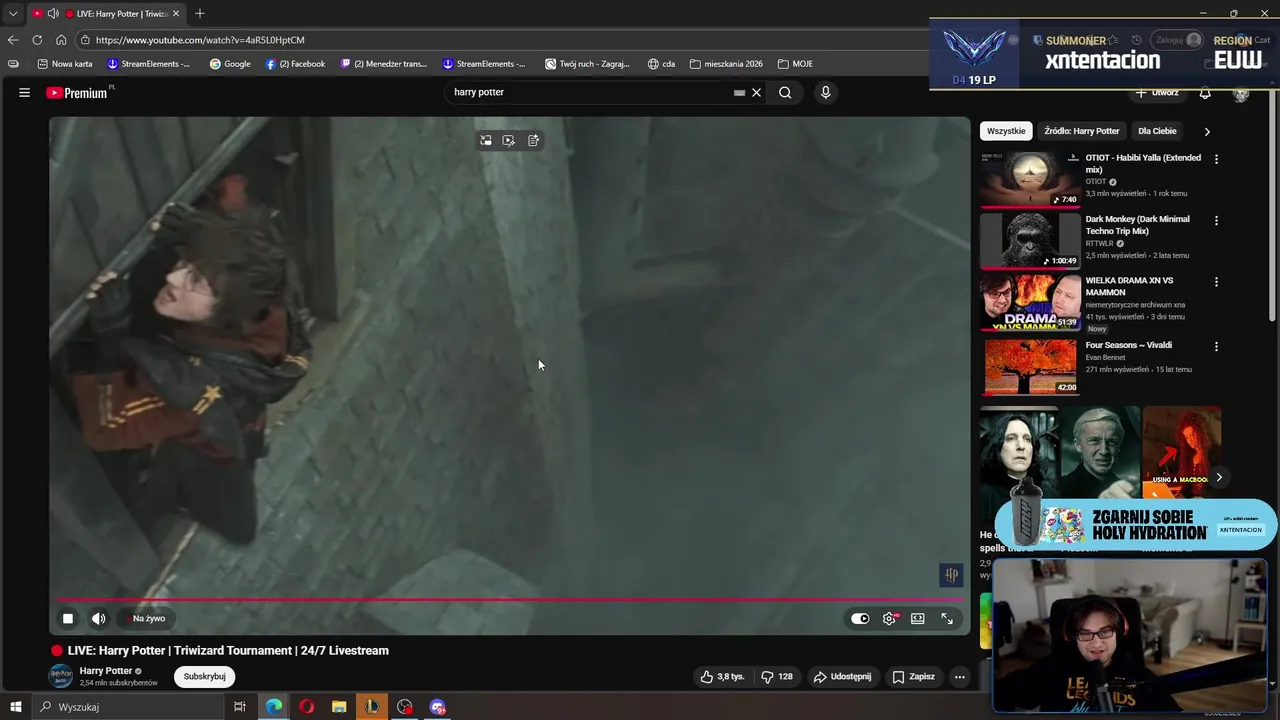The image size is (1280, 720).
Task: Open the first StreamElements bookmark
Action: [148, 64]
